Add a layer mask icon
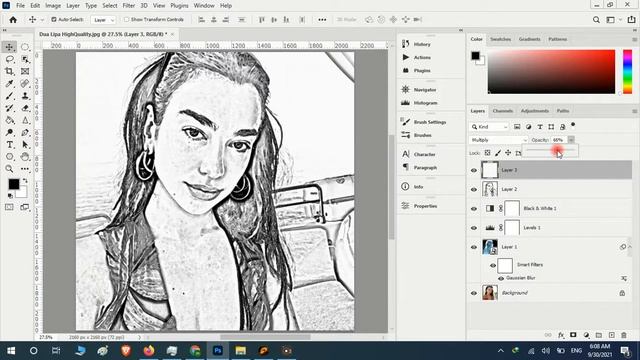Screen dimensions: 640x360 (573, 335)
